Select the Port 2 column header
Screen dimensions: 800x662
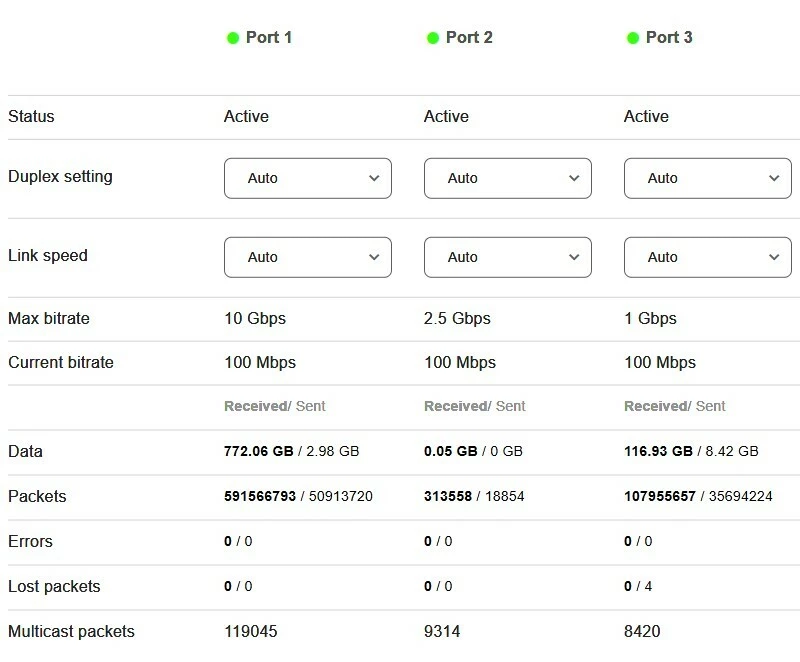[468, 38]
